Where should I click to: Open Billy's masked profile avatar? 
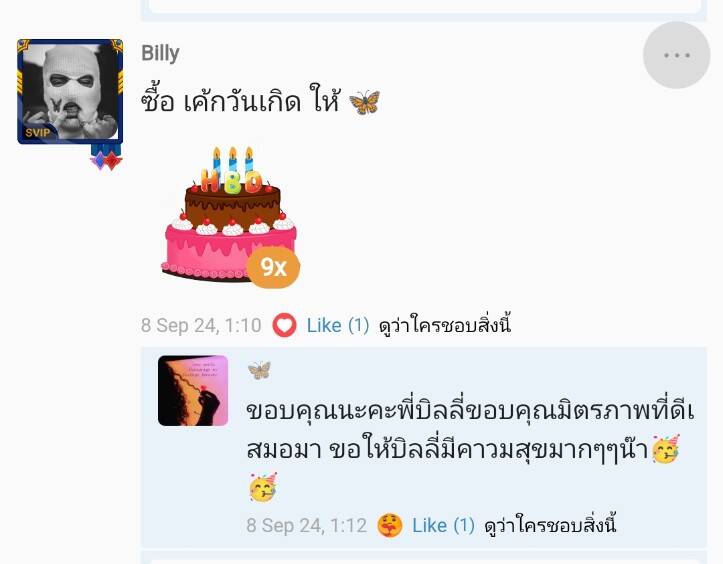pos(70,91)
